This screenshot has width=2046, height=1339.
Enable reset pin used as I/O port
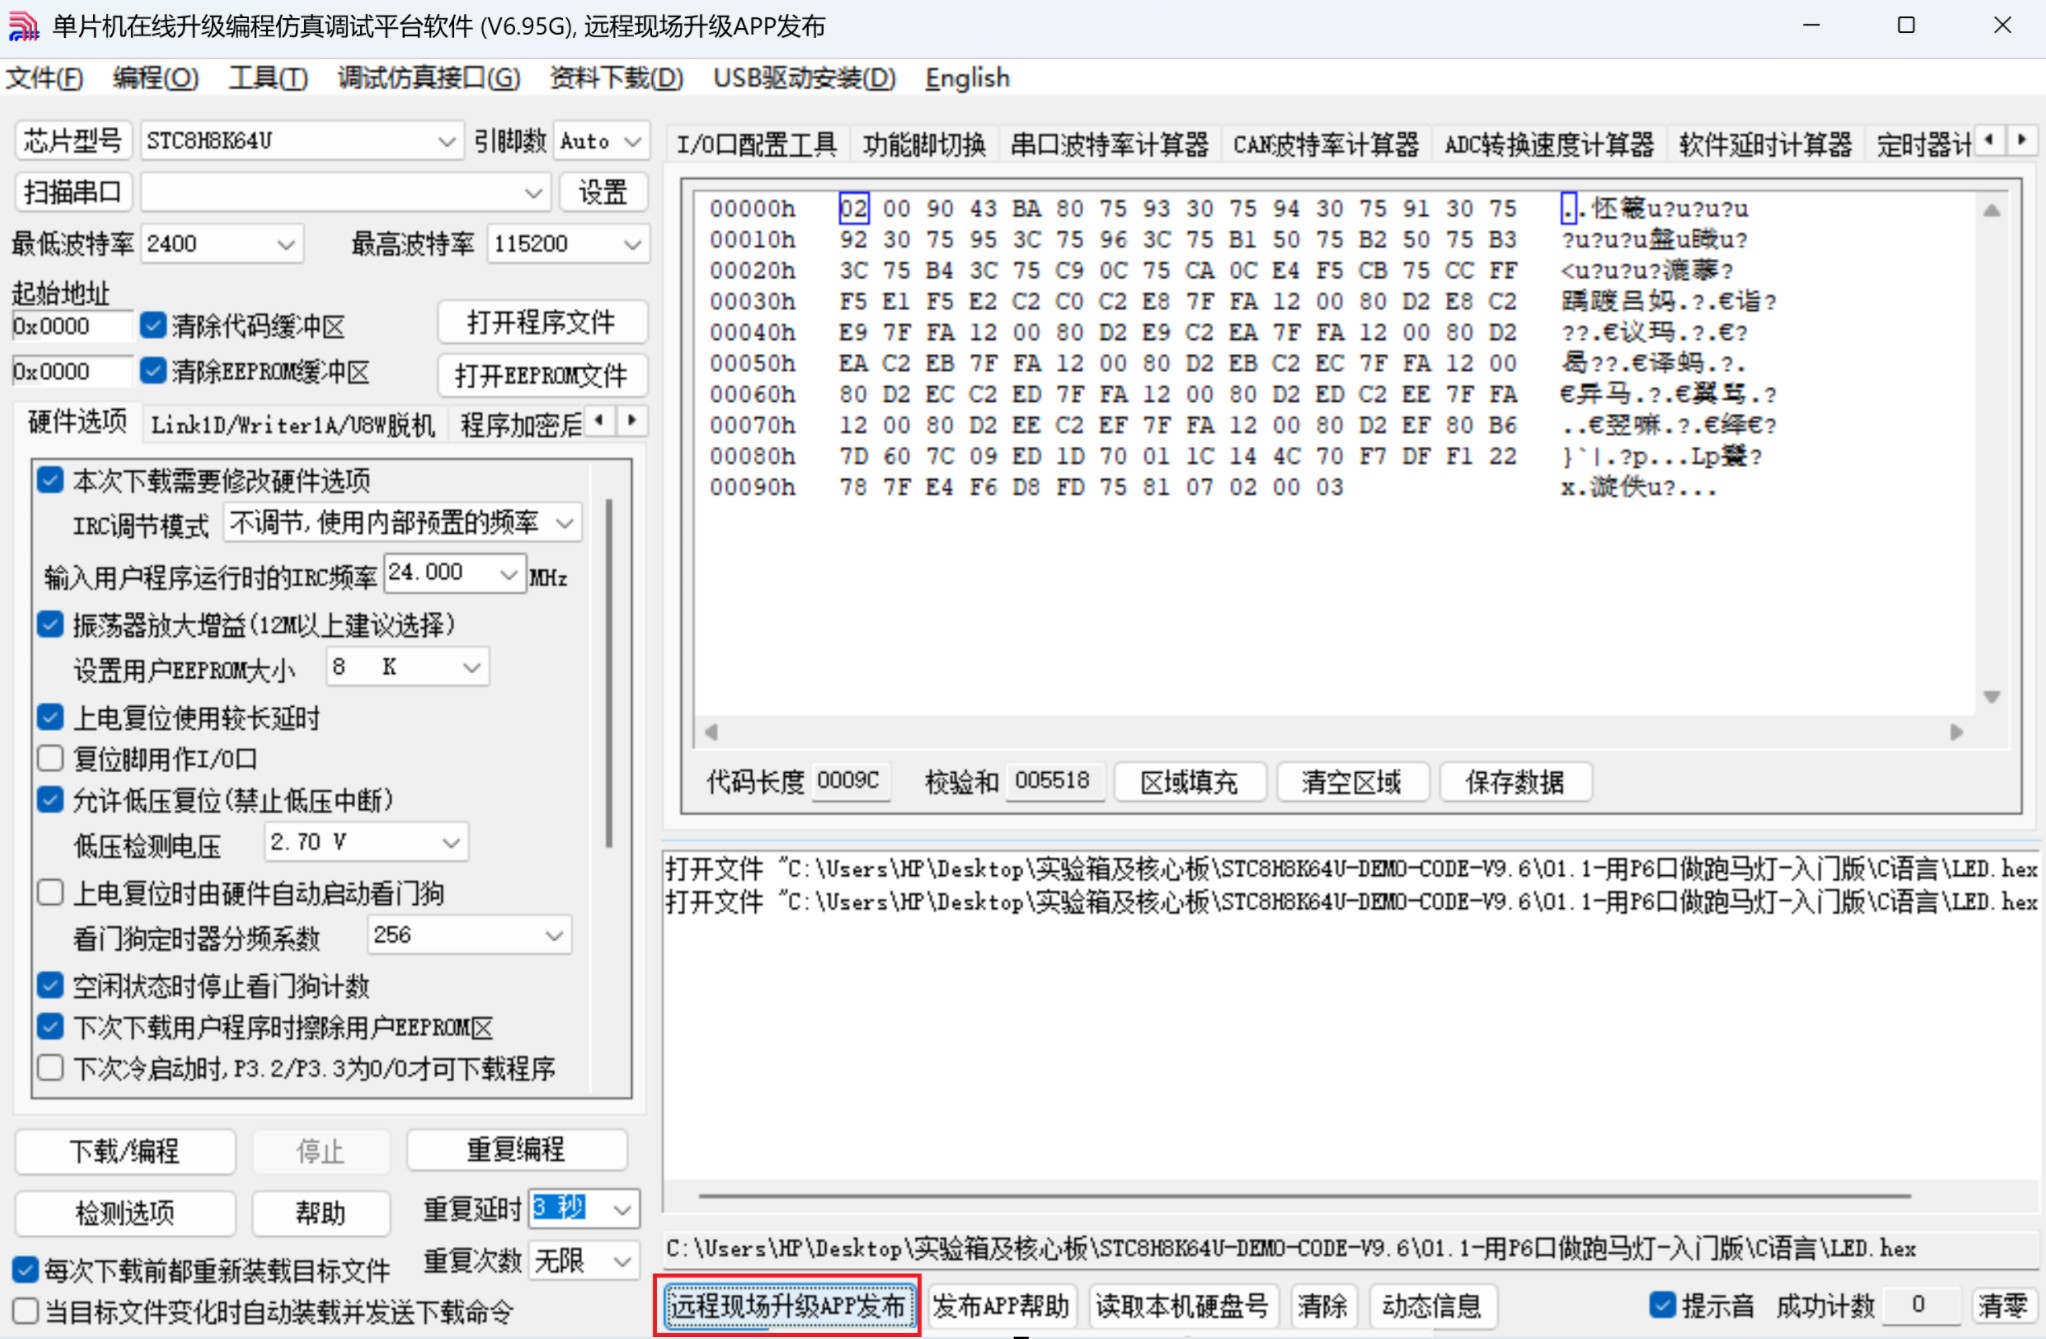click(50, 759)
